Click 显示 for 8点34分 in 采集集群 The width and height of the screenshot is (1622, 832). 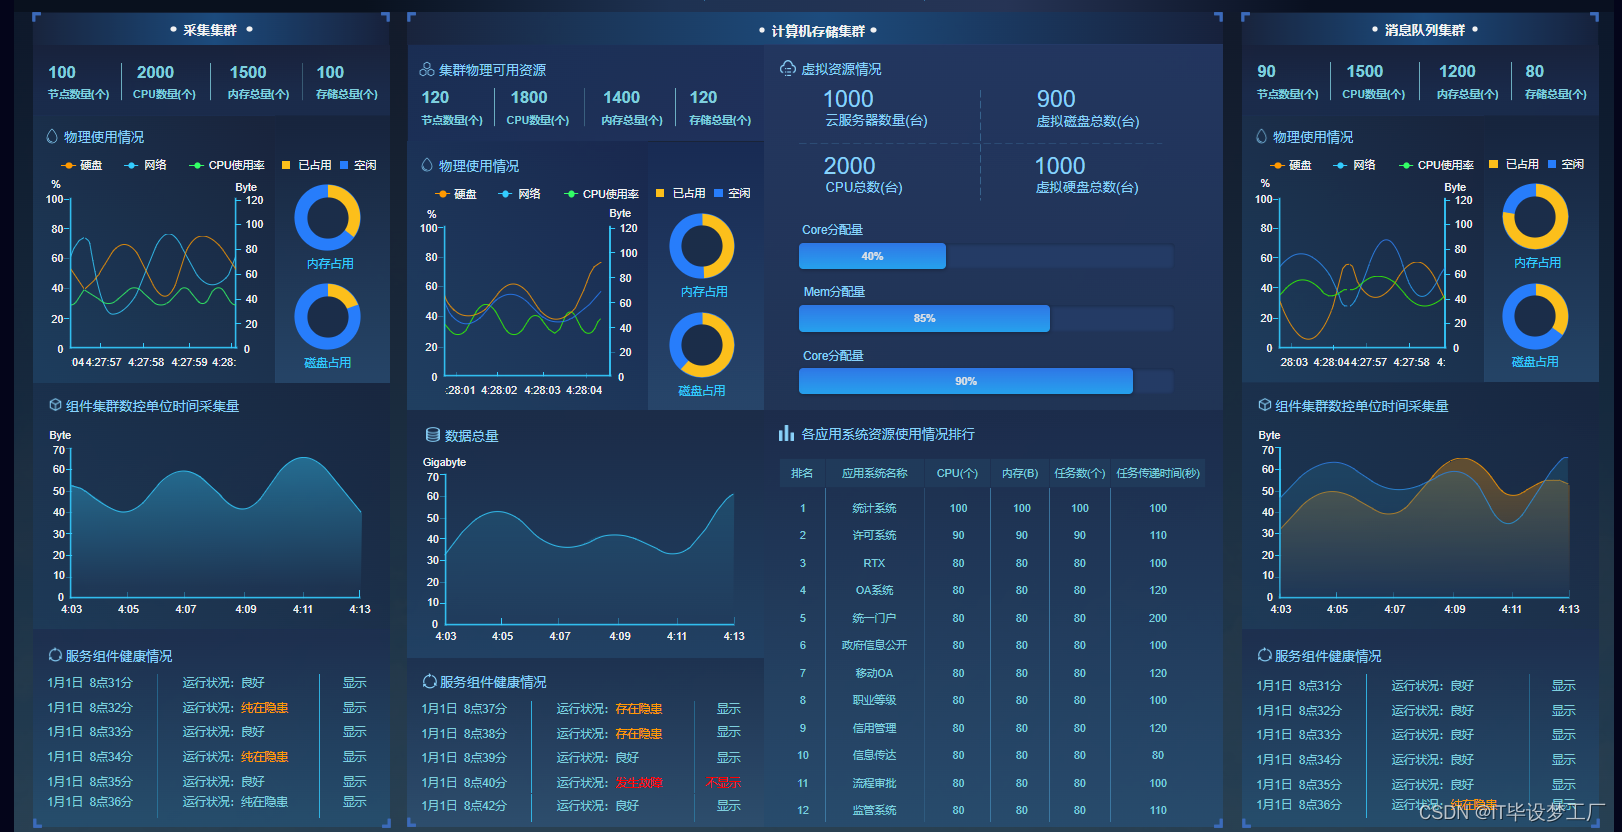355,757
